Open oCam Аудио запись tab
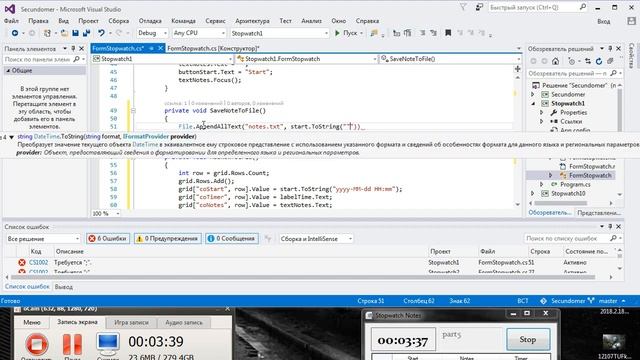This screenshot has width=640, height=360. click(x=184, y=322)
